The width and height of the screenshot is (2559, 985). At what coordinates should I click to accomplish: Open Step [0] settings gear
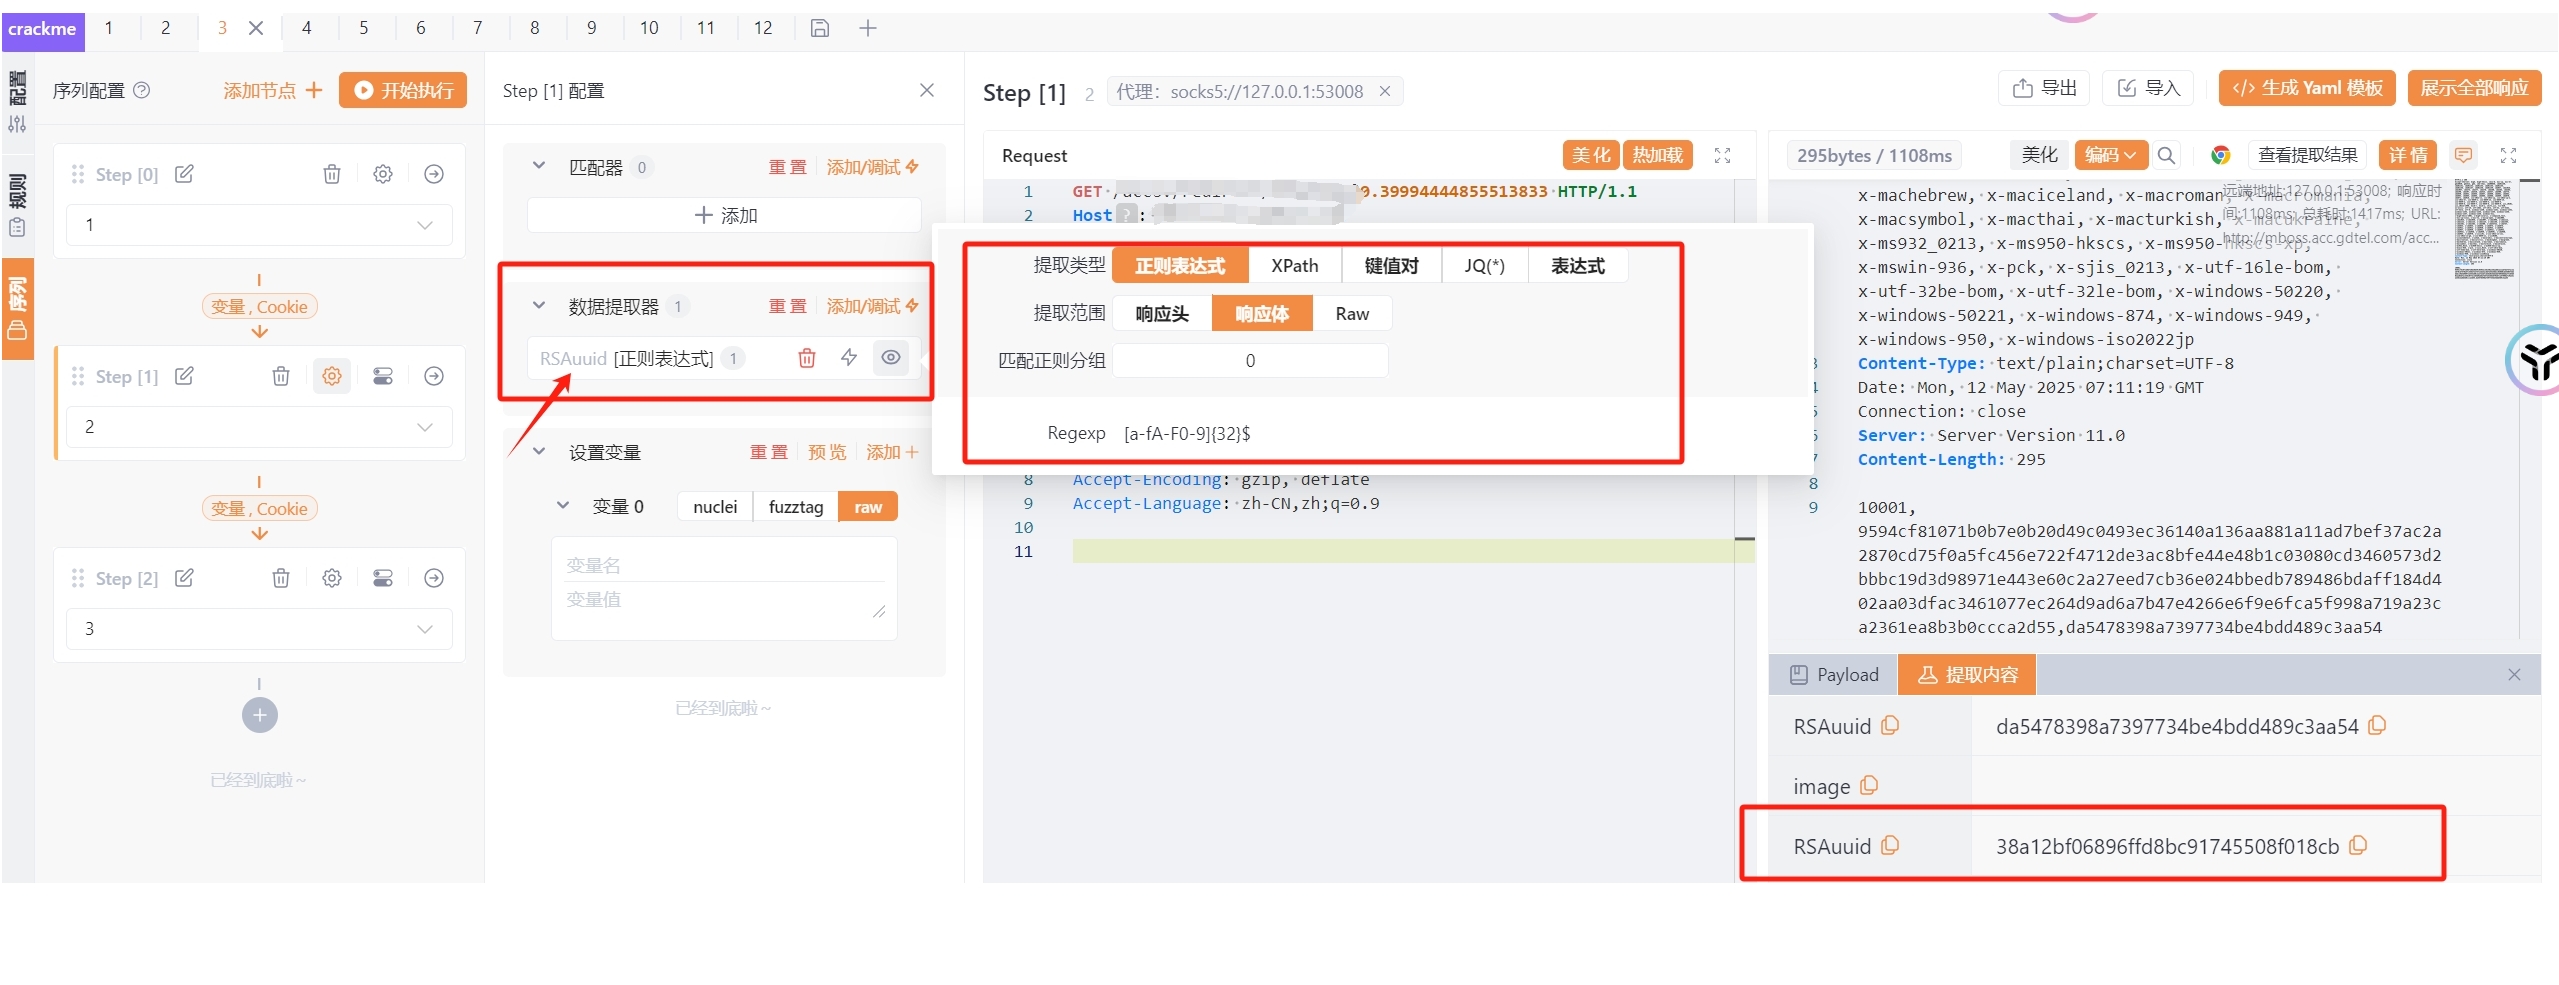383,174
